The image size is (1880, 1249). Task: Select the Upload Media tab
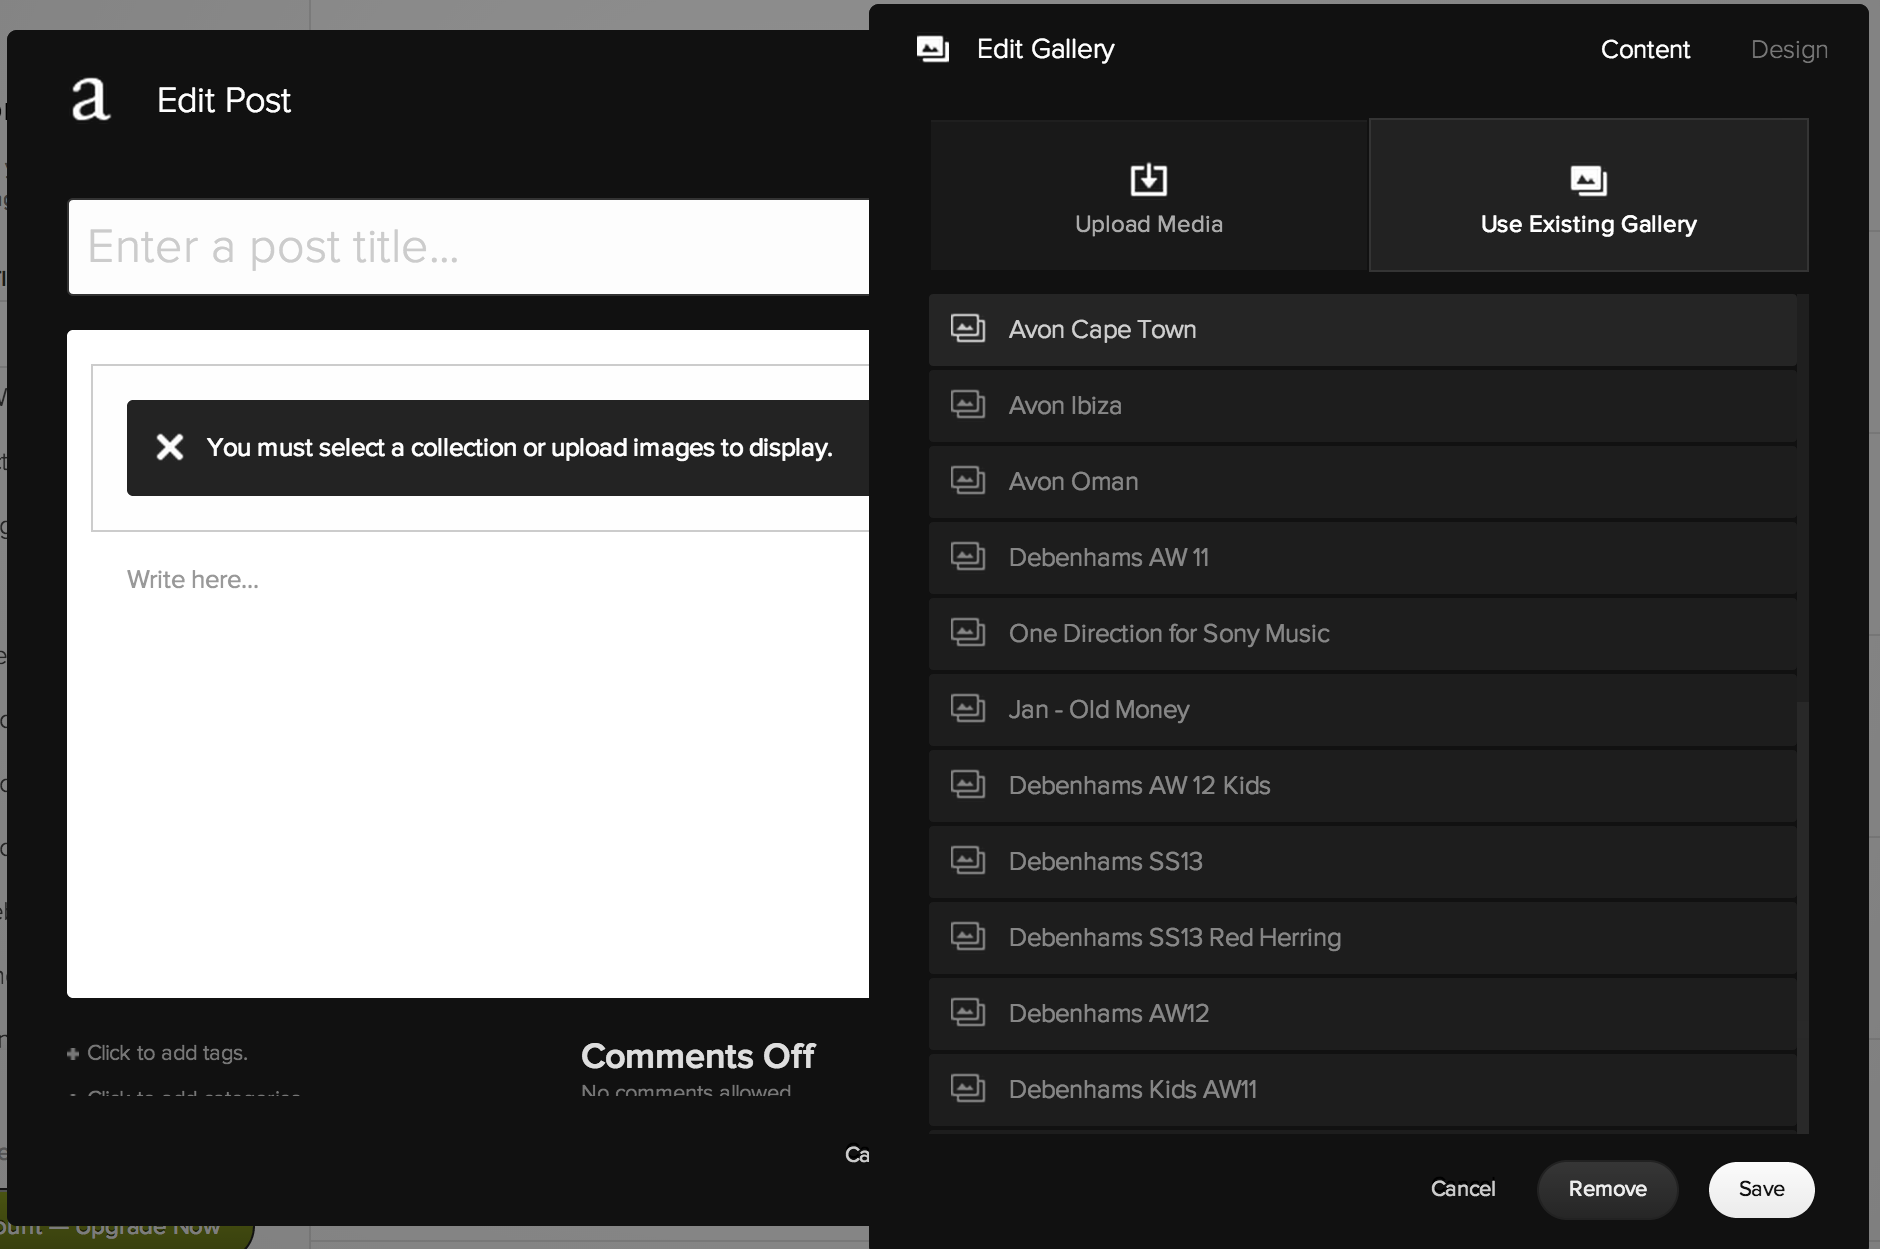coord(1149,195)
